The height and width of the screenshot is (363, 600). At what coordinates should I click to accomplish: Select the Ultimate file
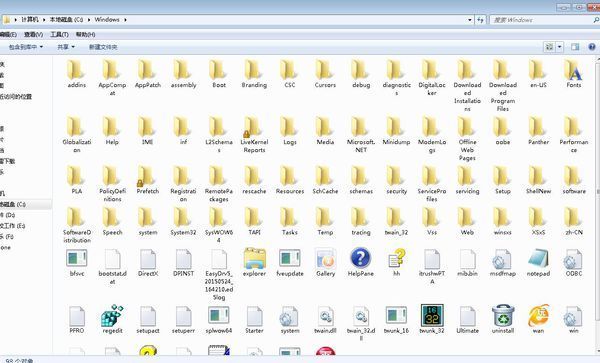[x=467, y=319]
